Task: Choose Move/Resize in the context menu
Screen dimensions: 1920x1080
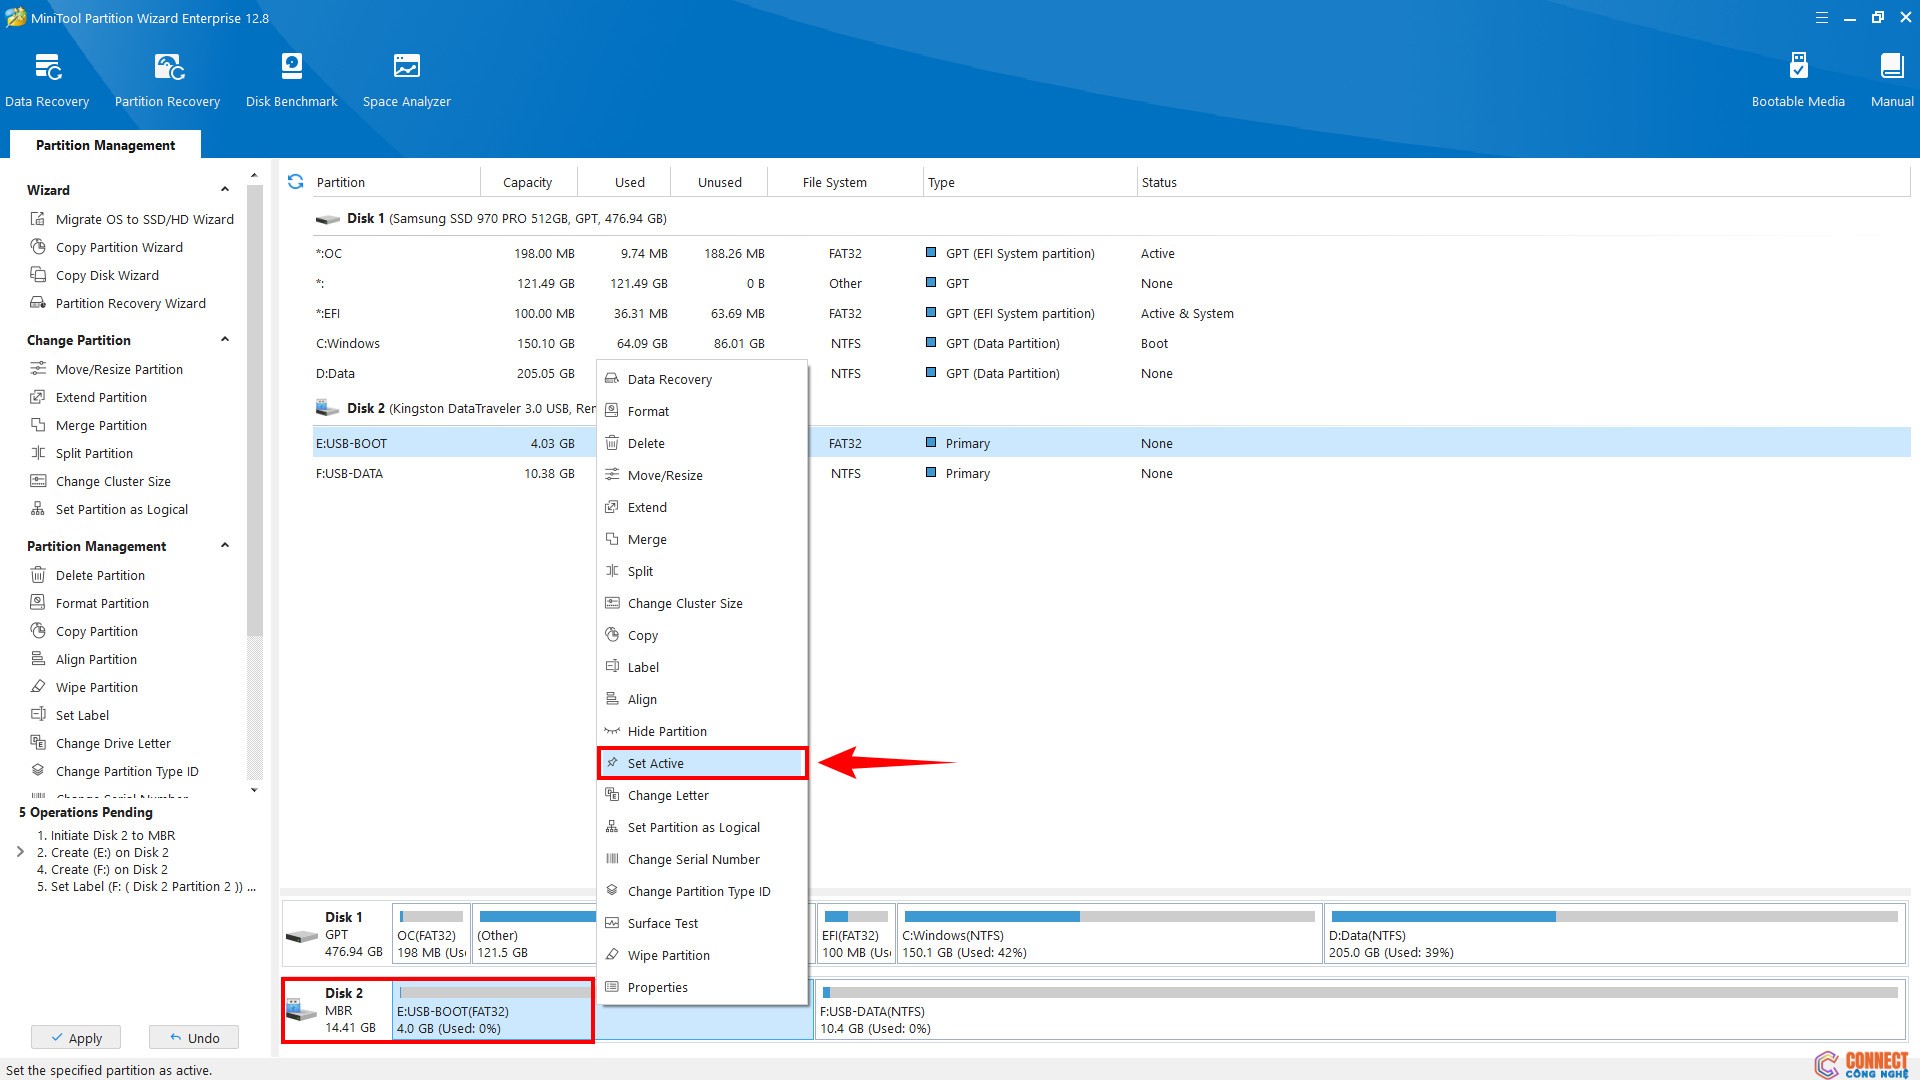Action: click(703, 475)
